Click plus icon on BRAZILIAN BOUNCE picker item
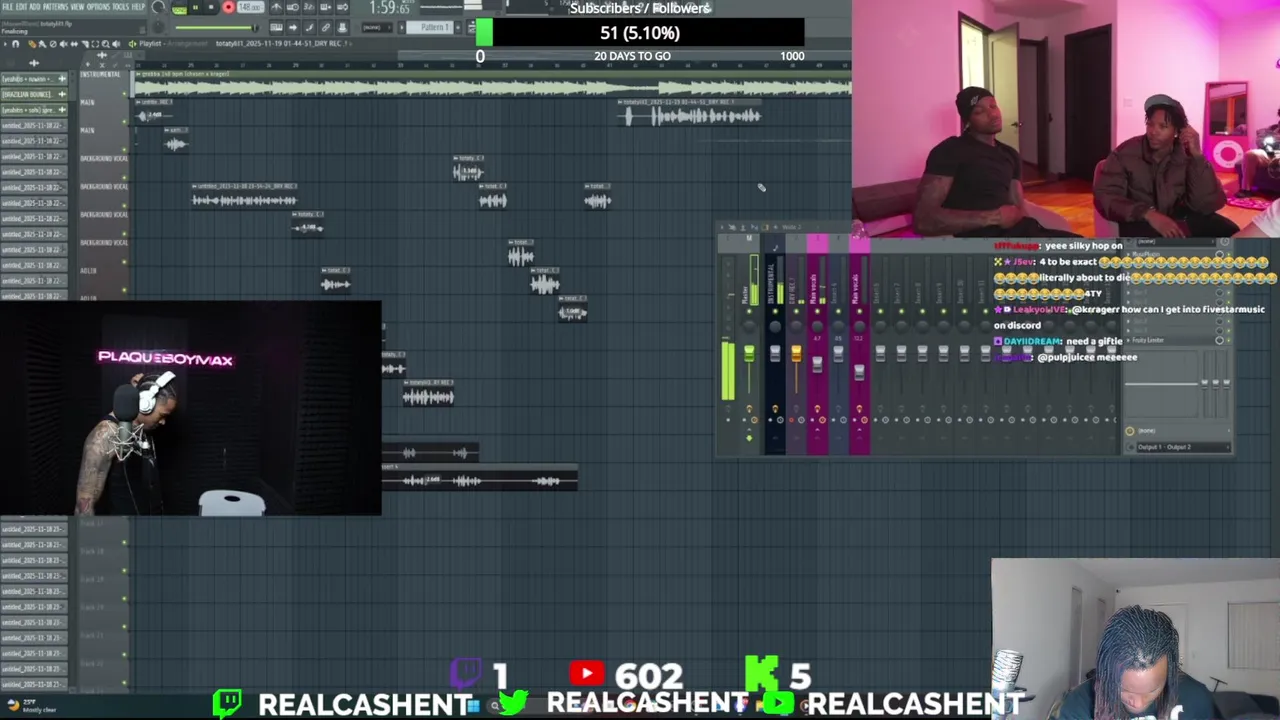Viewport: 1280px width, 720px height. pyautogui.click(x=62, y=94)
